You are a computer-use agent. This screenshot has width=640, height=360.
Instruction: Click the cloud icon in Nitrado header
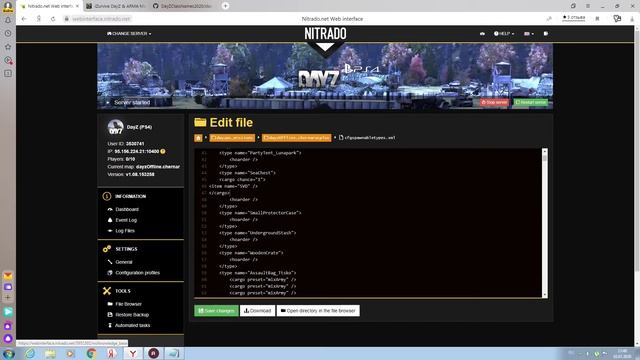[x=482, y=33]
